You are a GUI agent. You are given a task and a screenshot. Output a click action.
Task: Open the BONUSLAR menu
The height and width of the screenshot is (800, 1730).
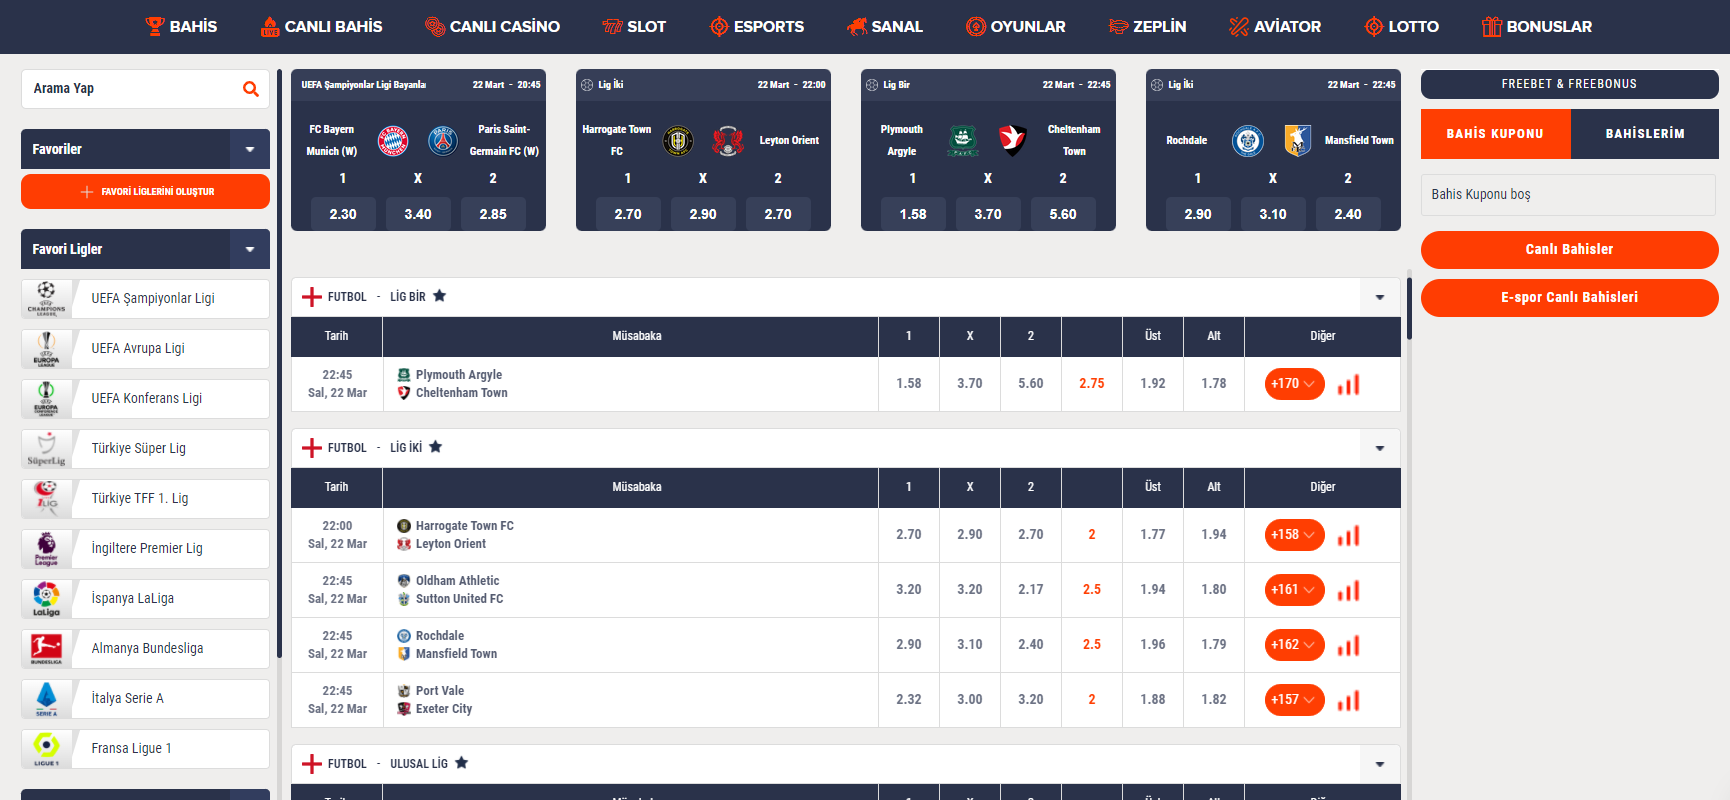pyautogui.click(x=1537, y=27)
